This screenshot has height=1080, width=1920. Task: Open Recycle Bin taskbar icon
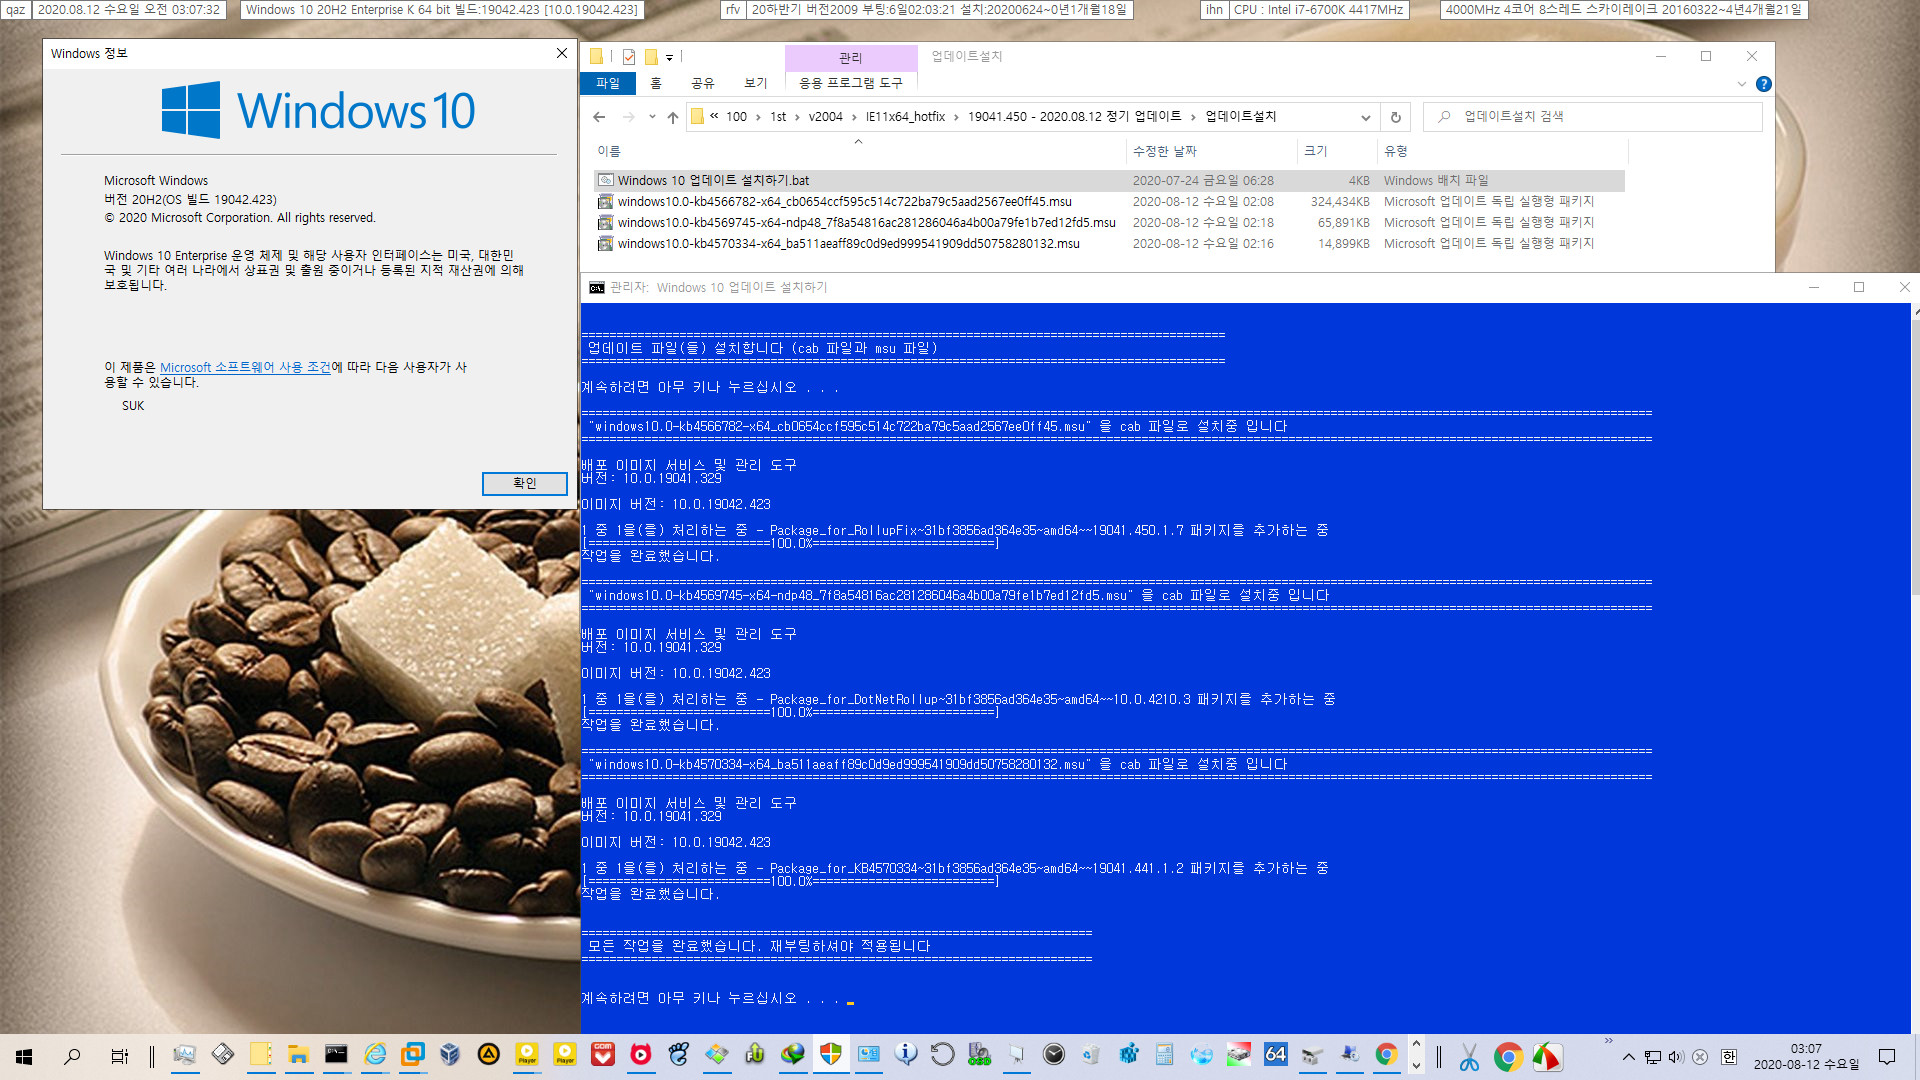pyautogui.click(x=1090, y=1055)
